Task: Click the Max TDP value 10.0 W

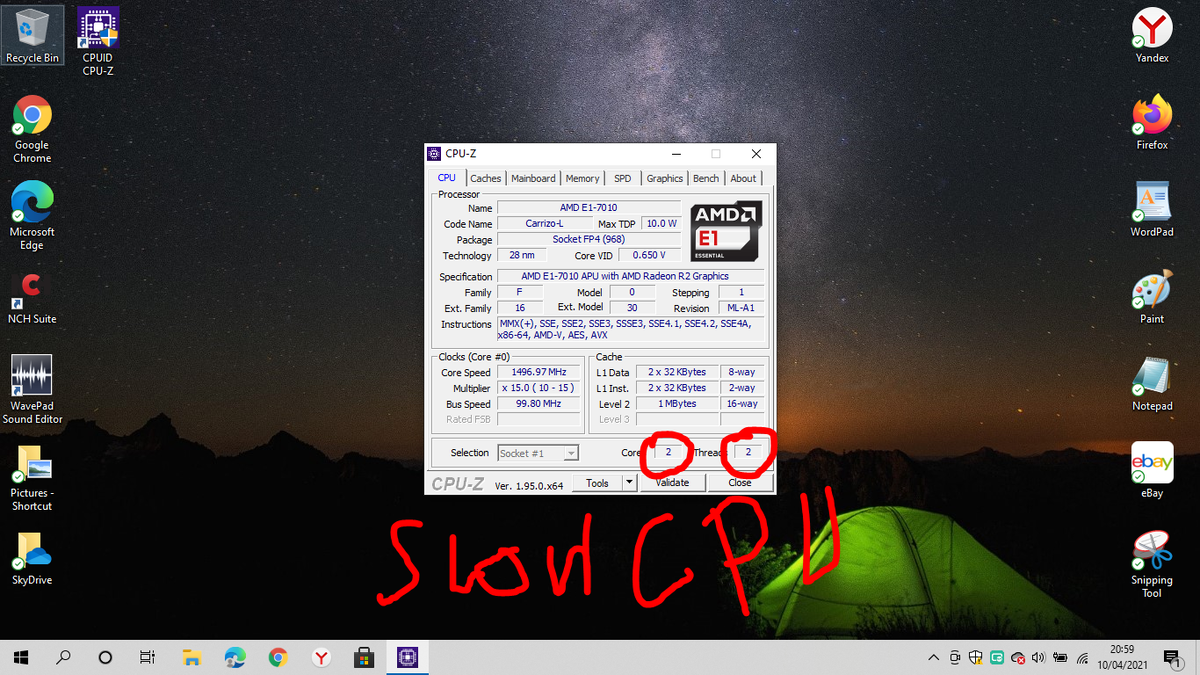Action: tap(660, 224)
